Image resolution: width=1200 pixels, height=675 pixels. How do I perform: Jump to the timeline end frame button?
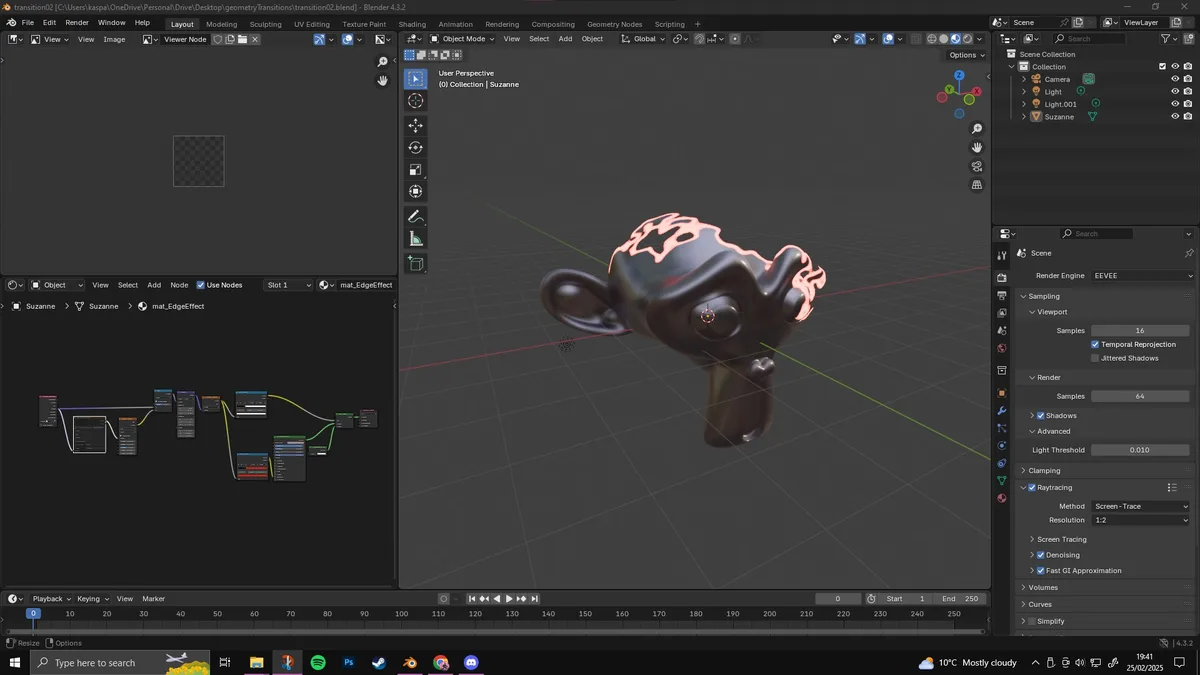pos(535,599)
